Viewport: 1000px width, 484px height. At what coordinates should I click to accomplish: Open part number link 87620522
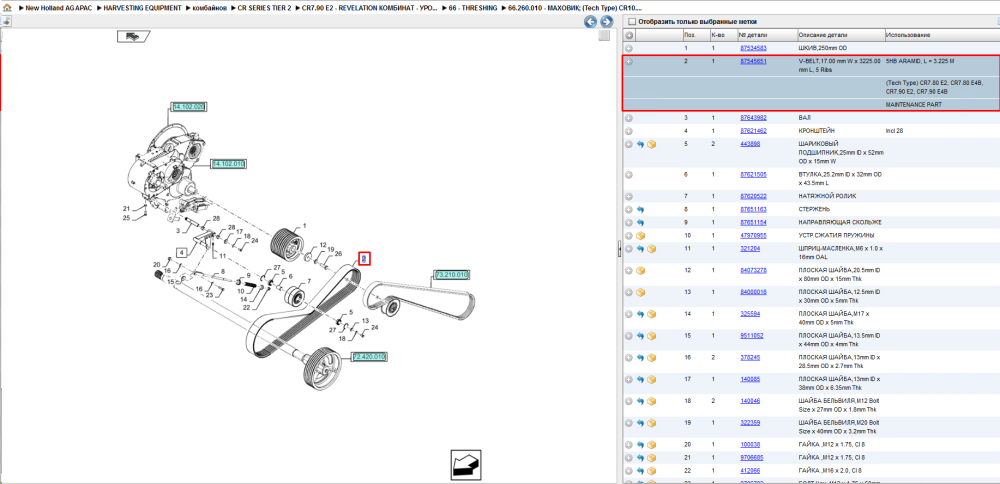pyautogui.click(x=753, y=196)
